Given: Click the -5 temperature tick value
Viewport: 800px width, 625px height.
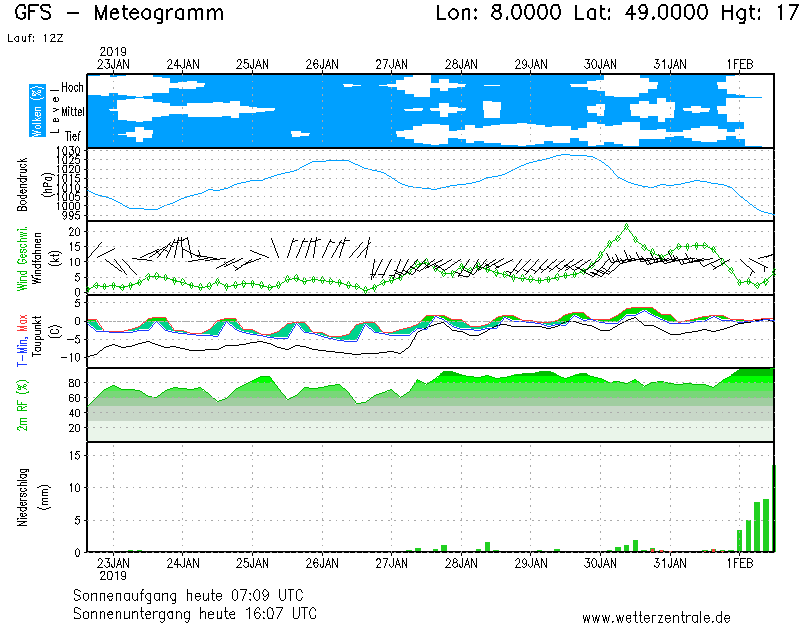Looking at the screenshot, I should [x=74, y=339].
